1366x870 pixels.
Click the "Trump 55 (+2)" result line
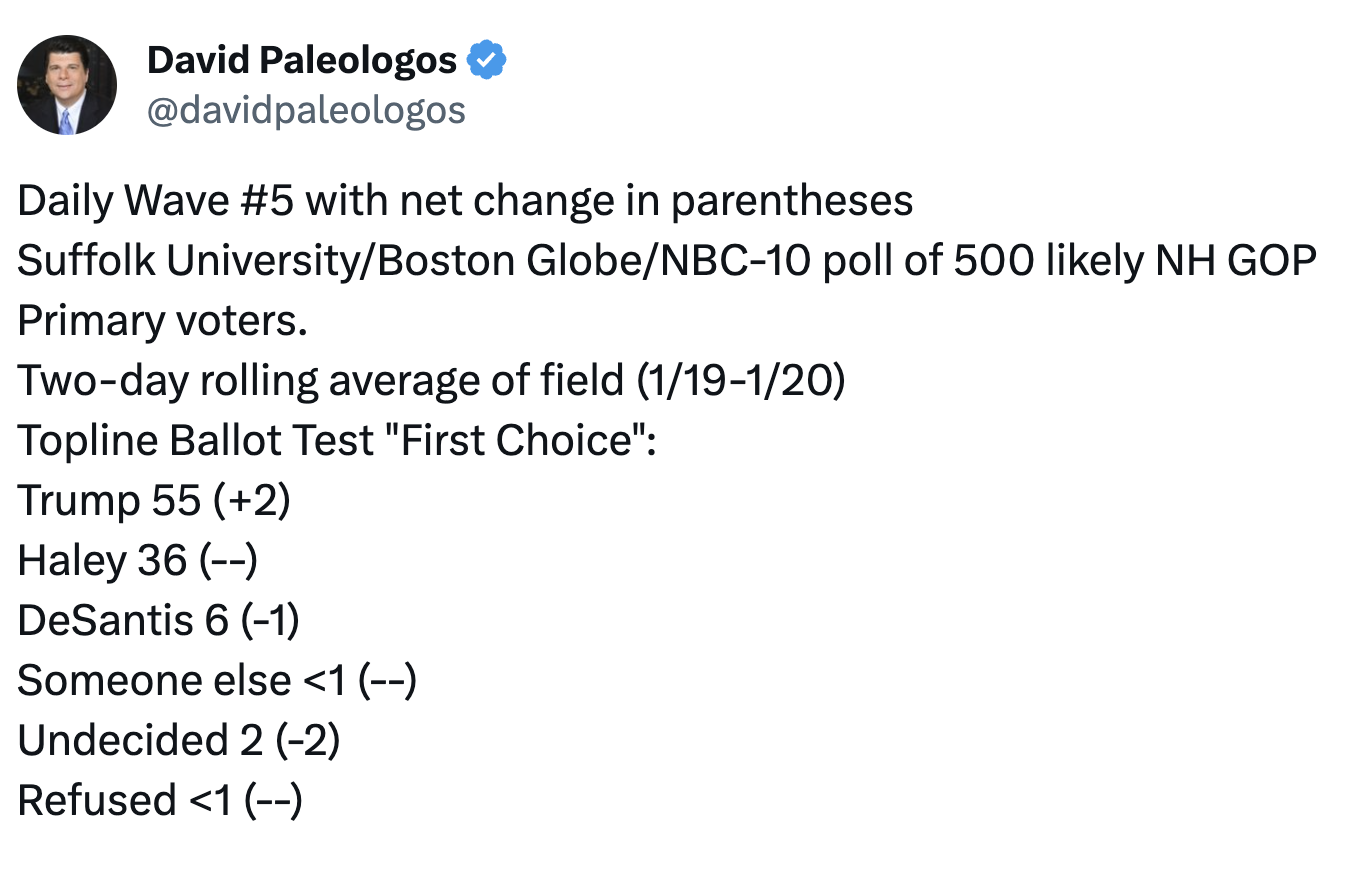[x=154, y=501]
